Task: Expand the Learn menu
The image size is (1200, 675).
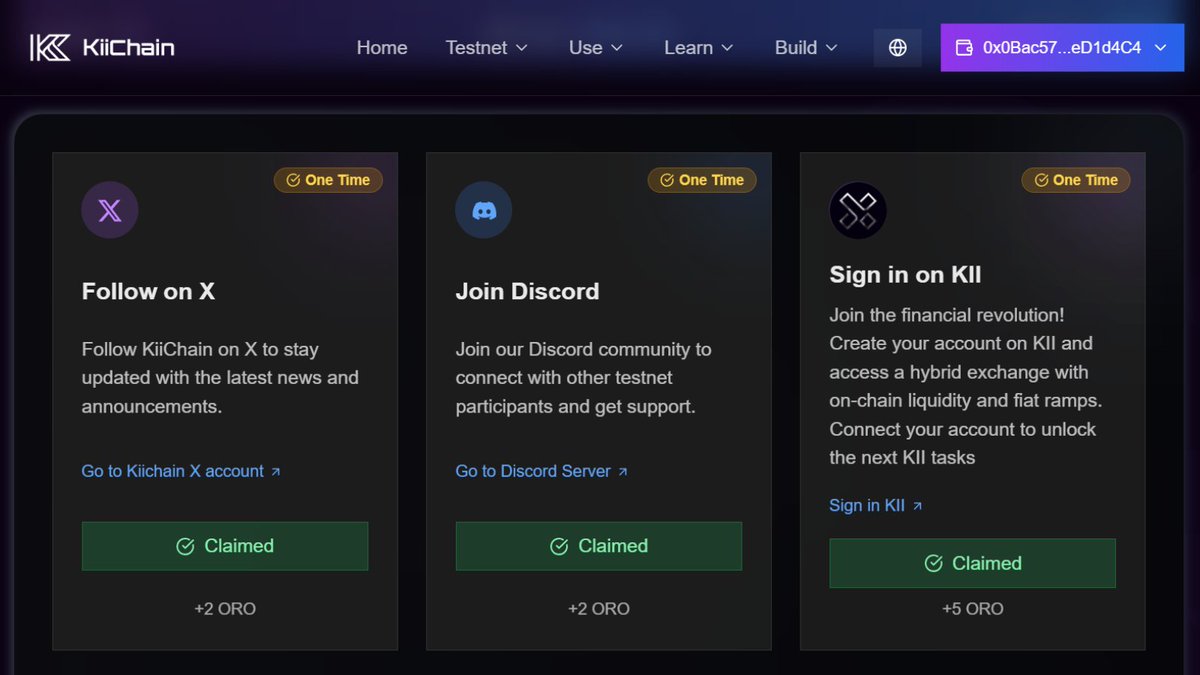Action: [x=699, y=47]
